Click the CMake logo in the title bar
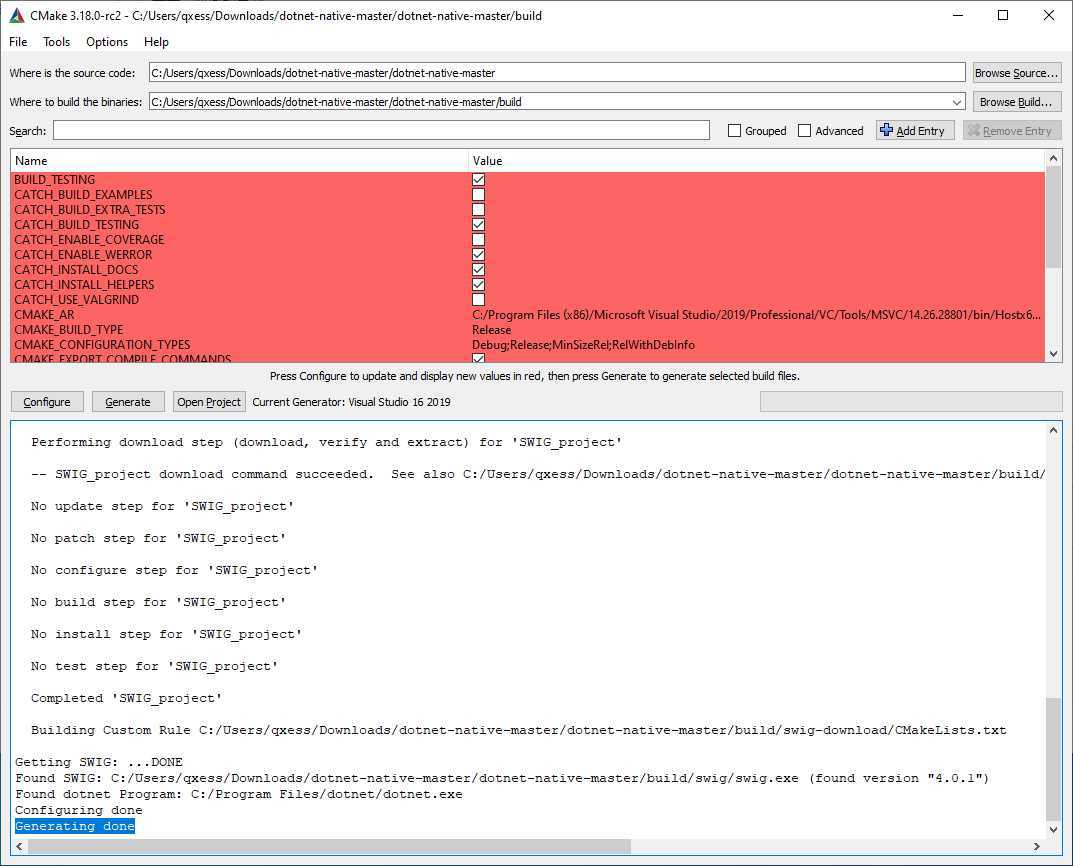 click(x=16, y=15)
